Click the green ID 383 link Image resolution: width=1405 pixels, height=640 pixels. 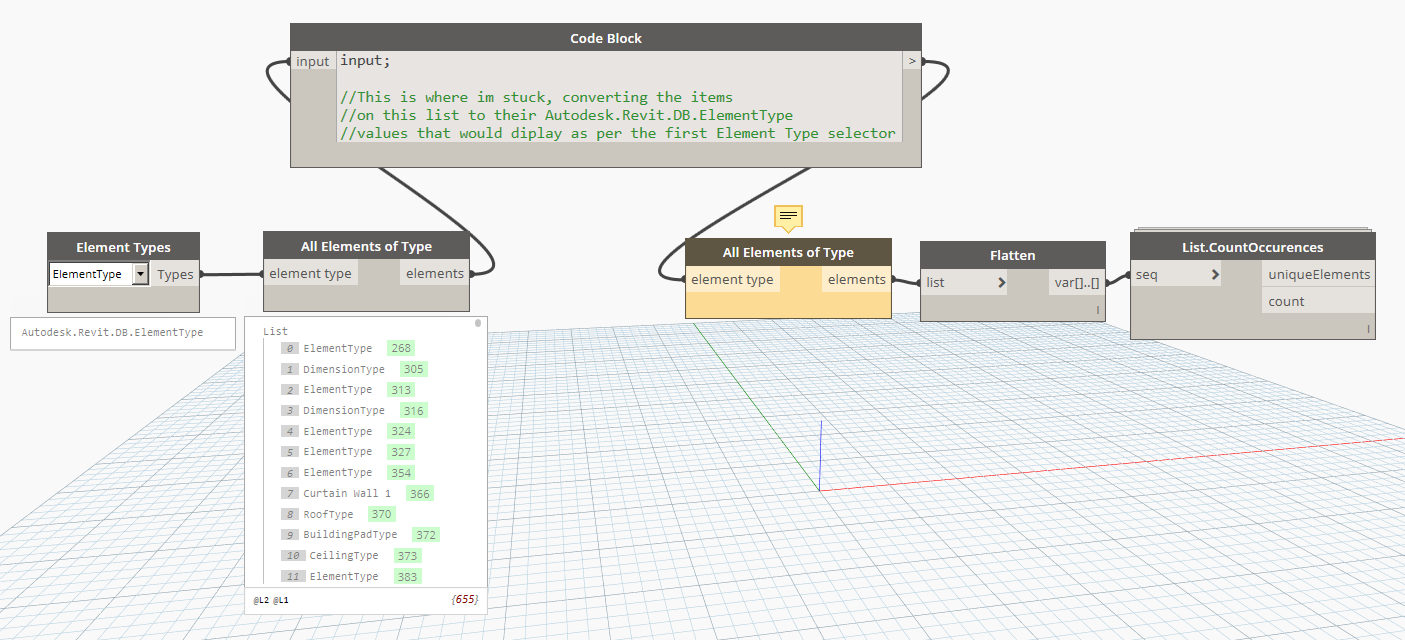click(x=407, y=577)
